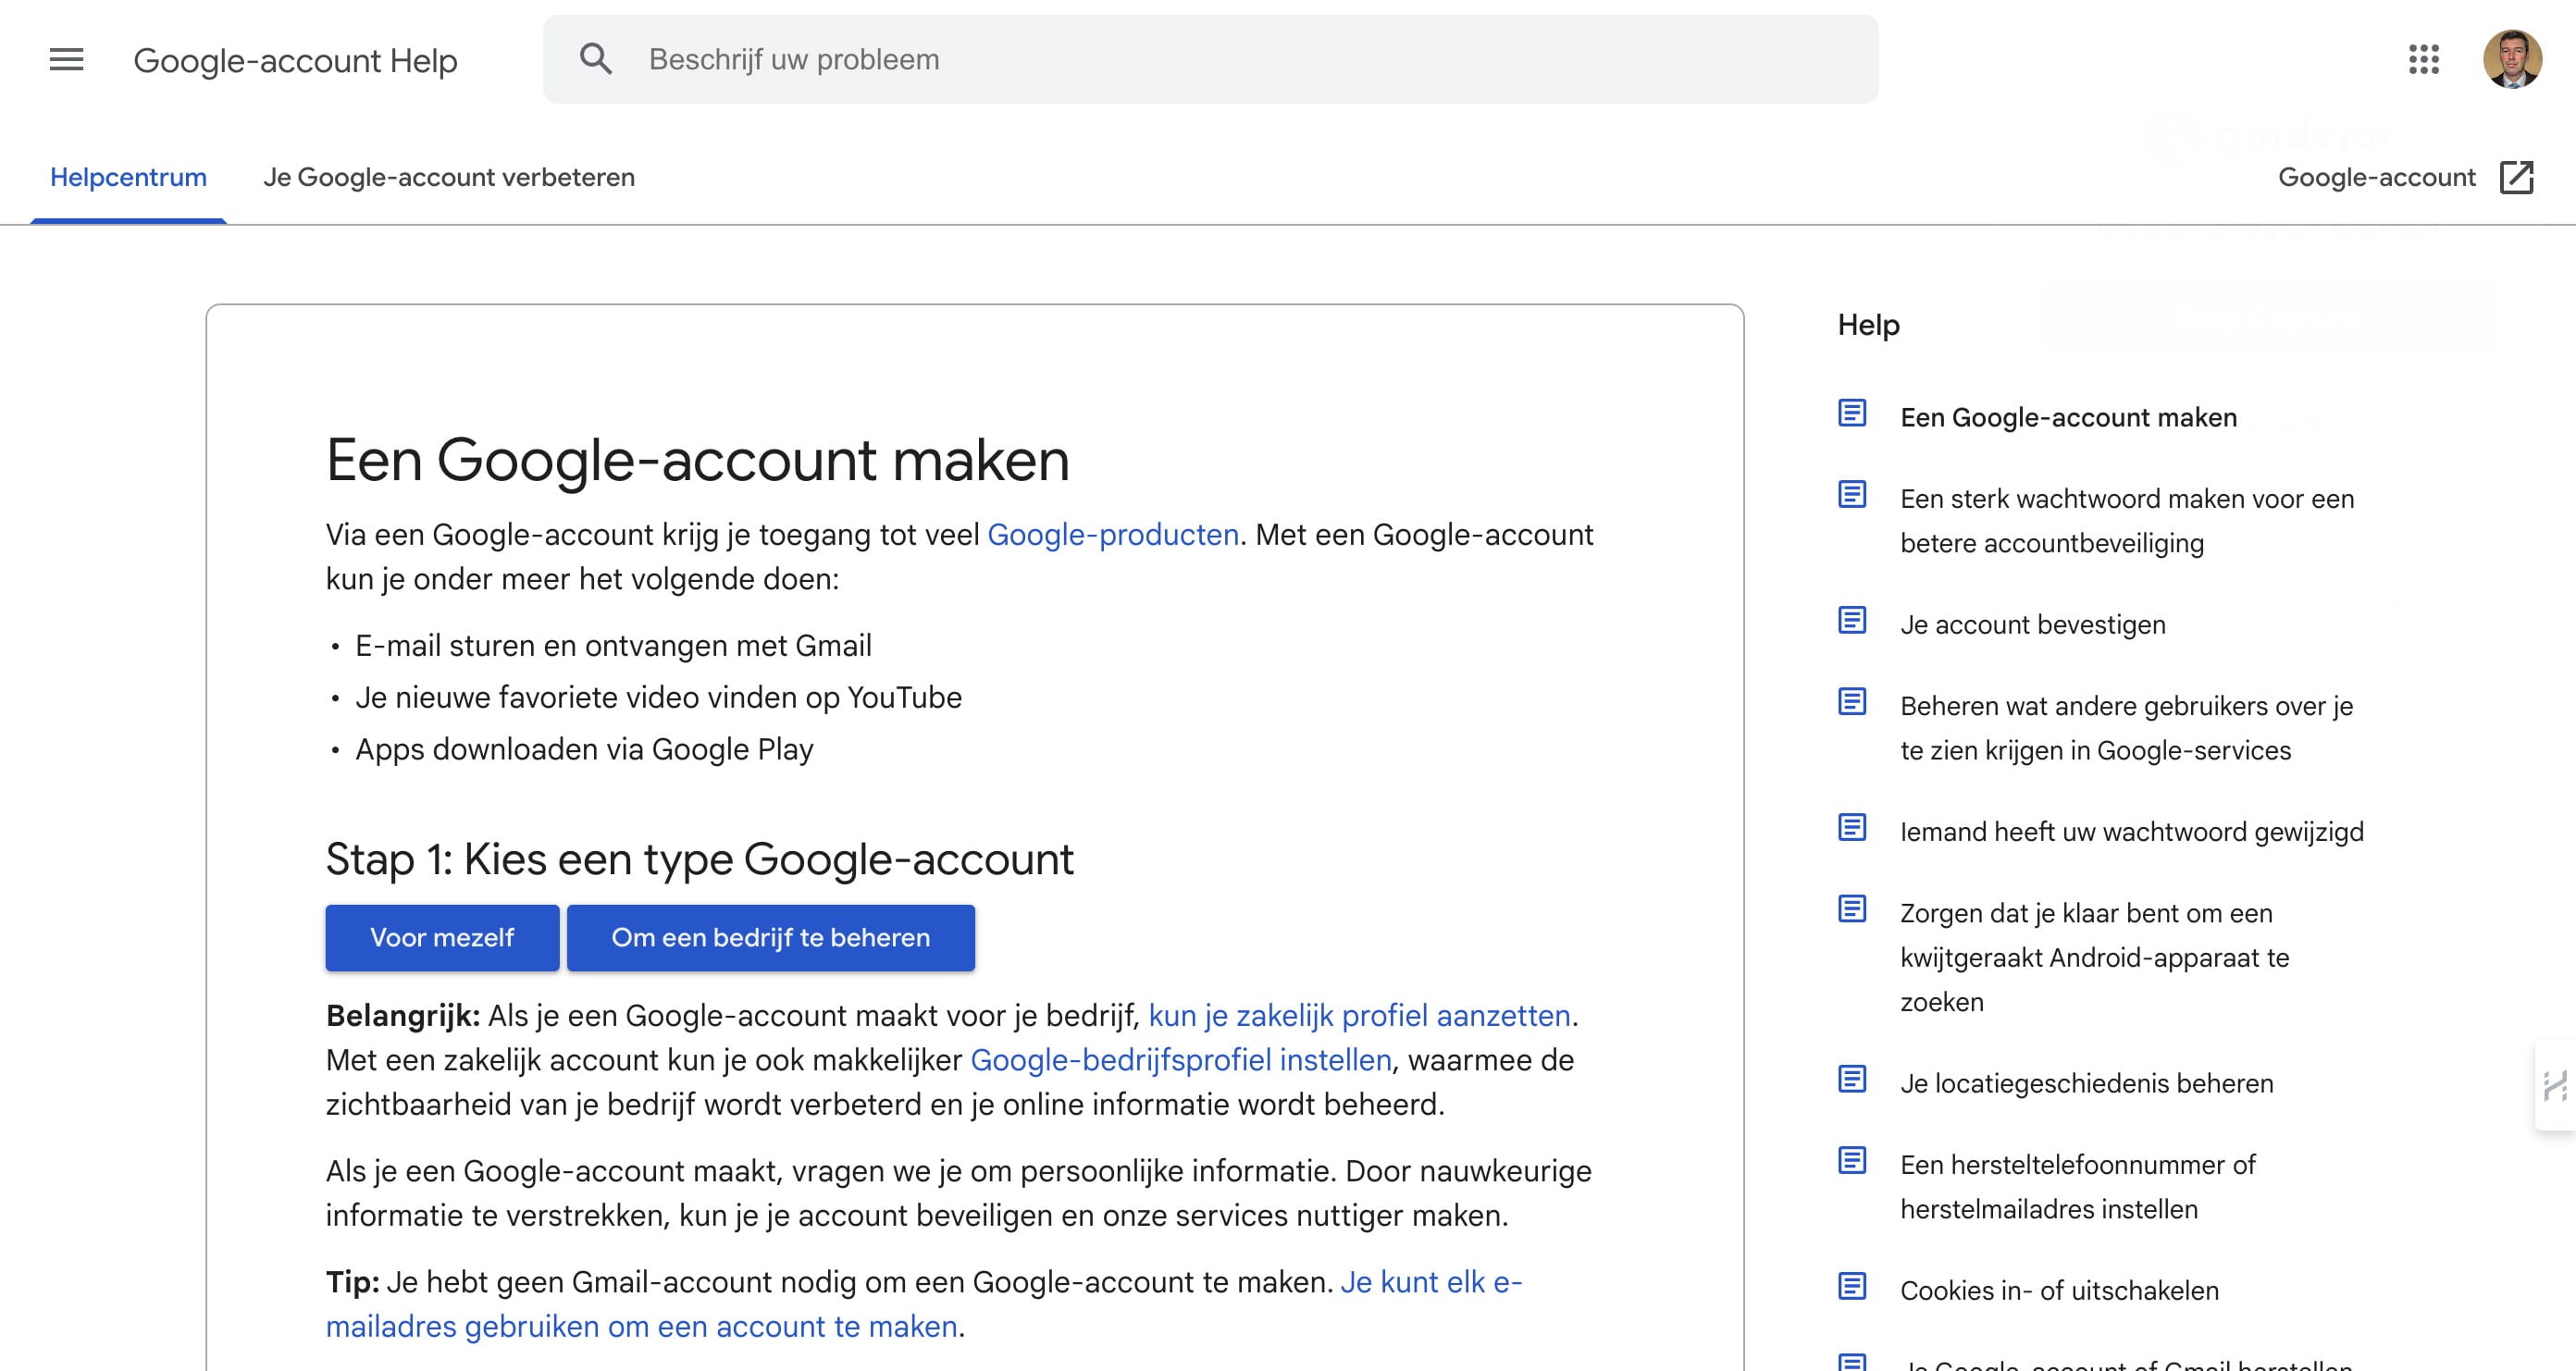Open the Google apps grid

(x=2424, y=60)
